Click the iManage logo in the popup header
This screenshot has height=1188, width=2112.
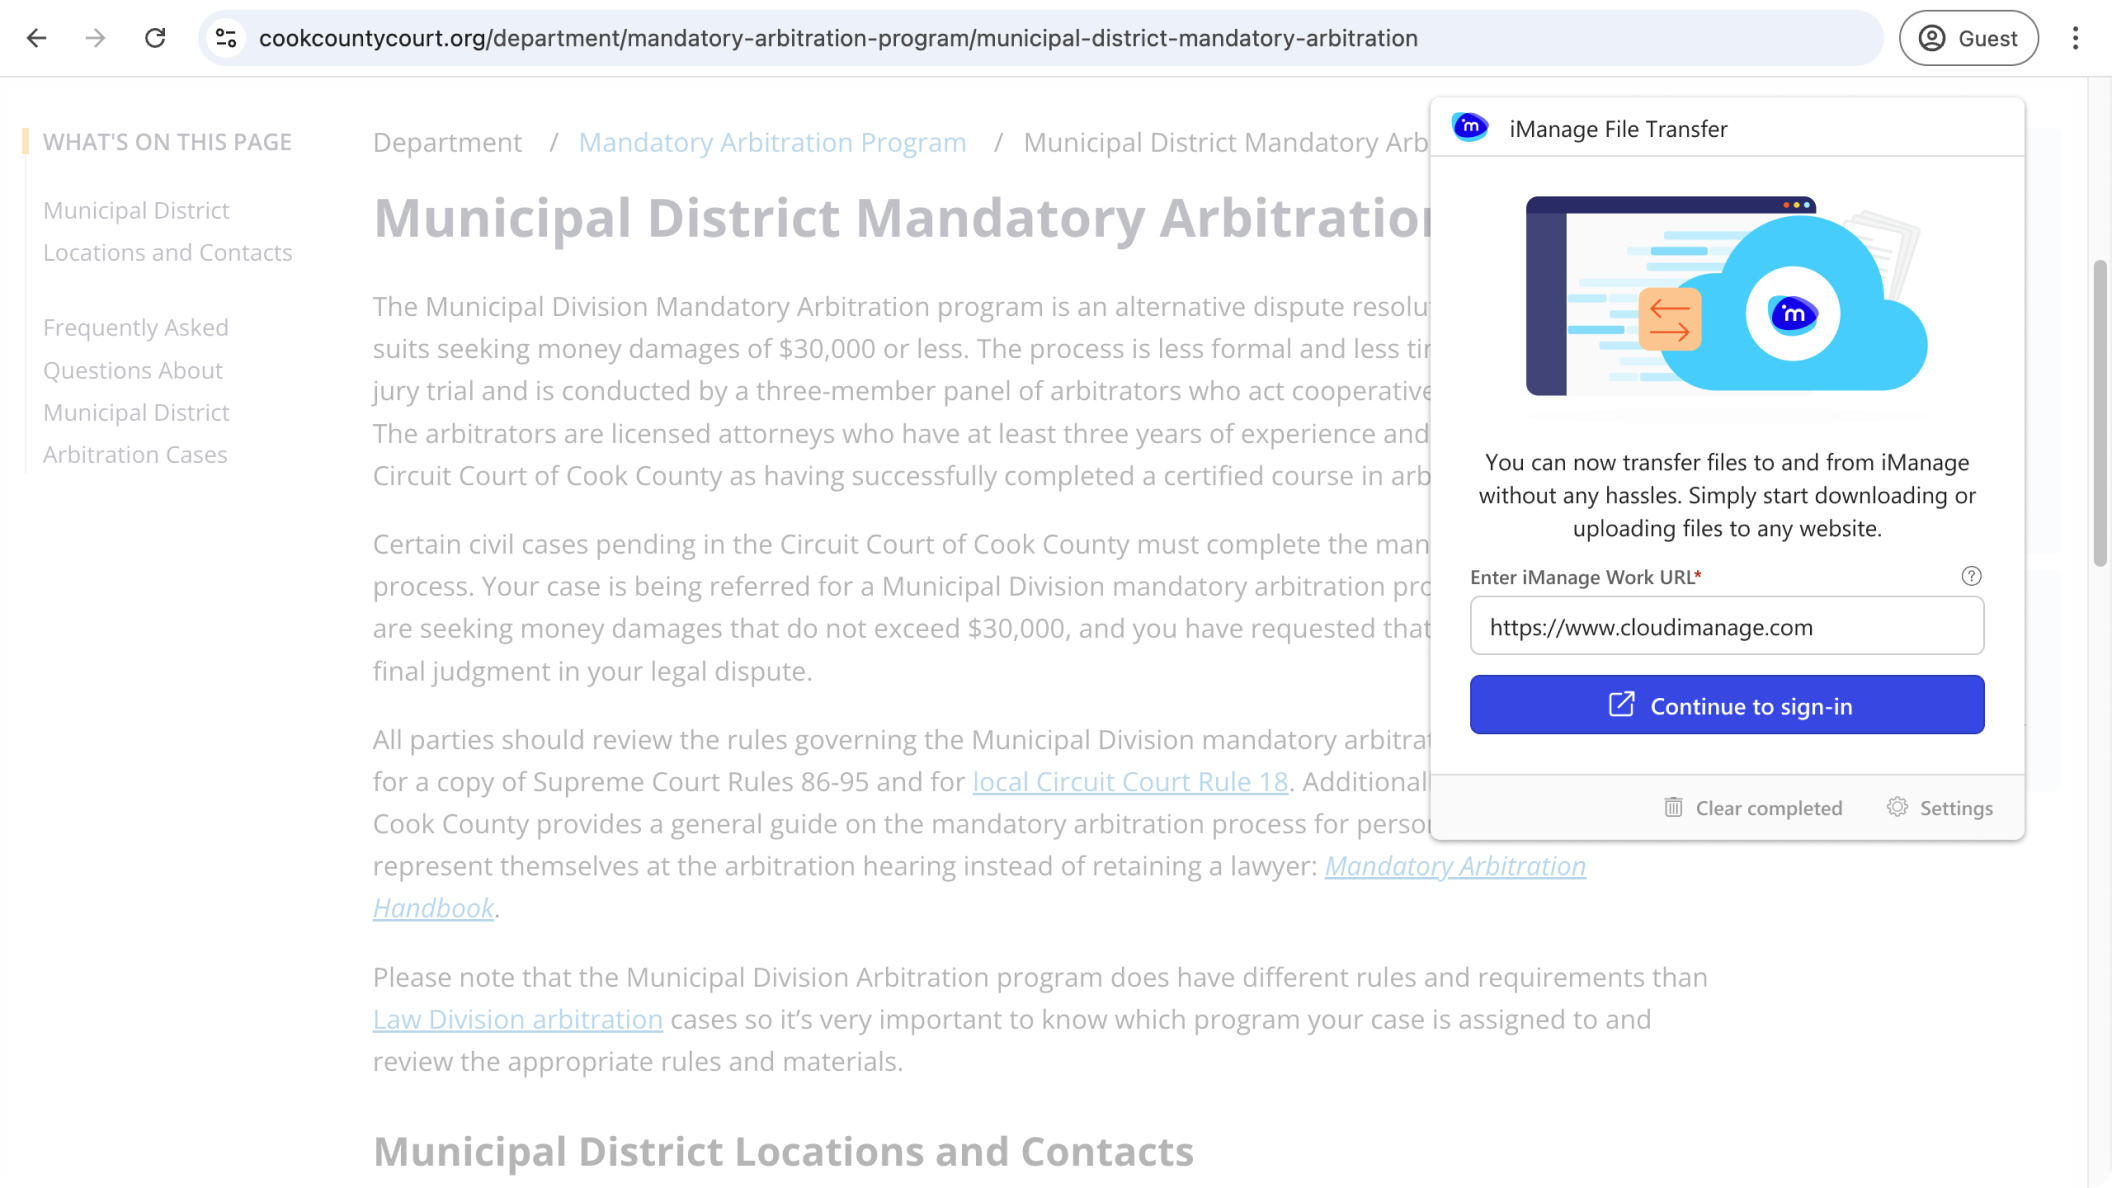1470,128
